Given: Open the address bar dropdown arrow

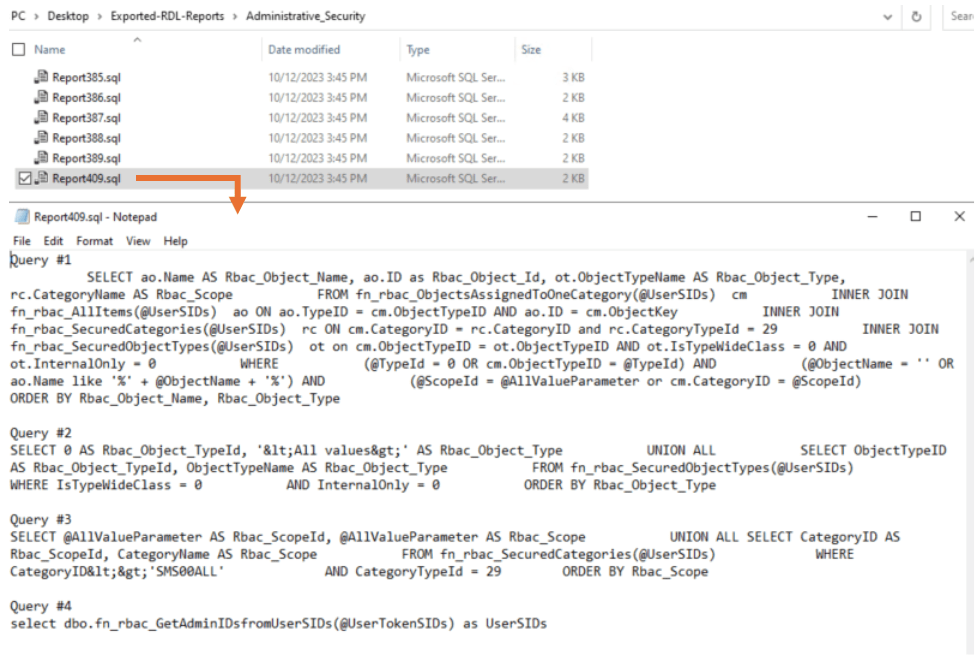Looking at the screenshot, I should click(887, 16).
